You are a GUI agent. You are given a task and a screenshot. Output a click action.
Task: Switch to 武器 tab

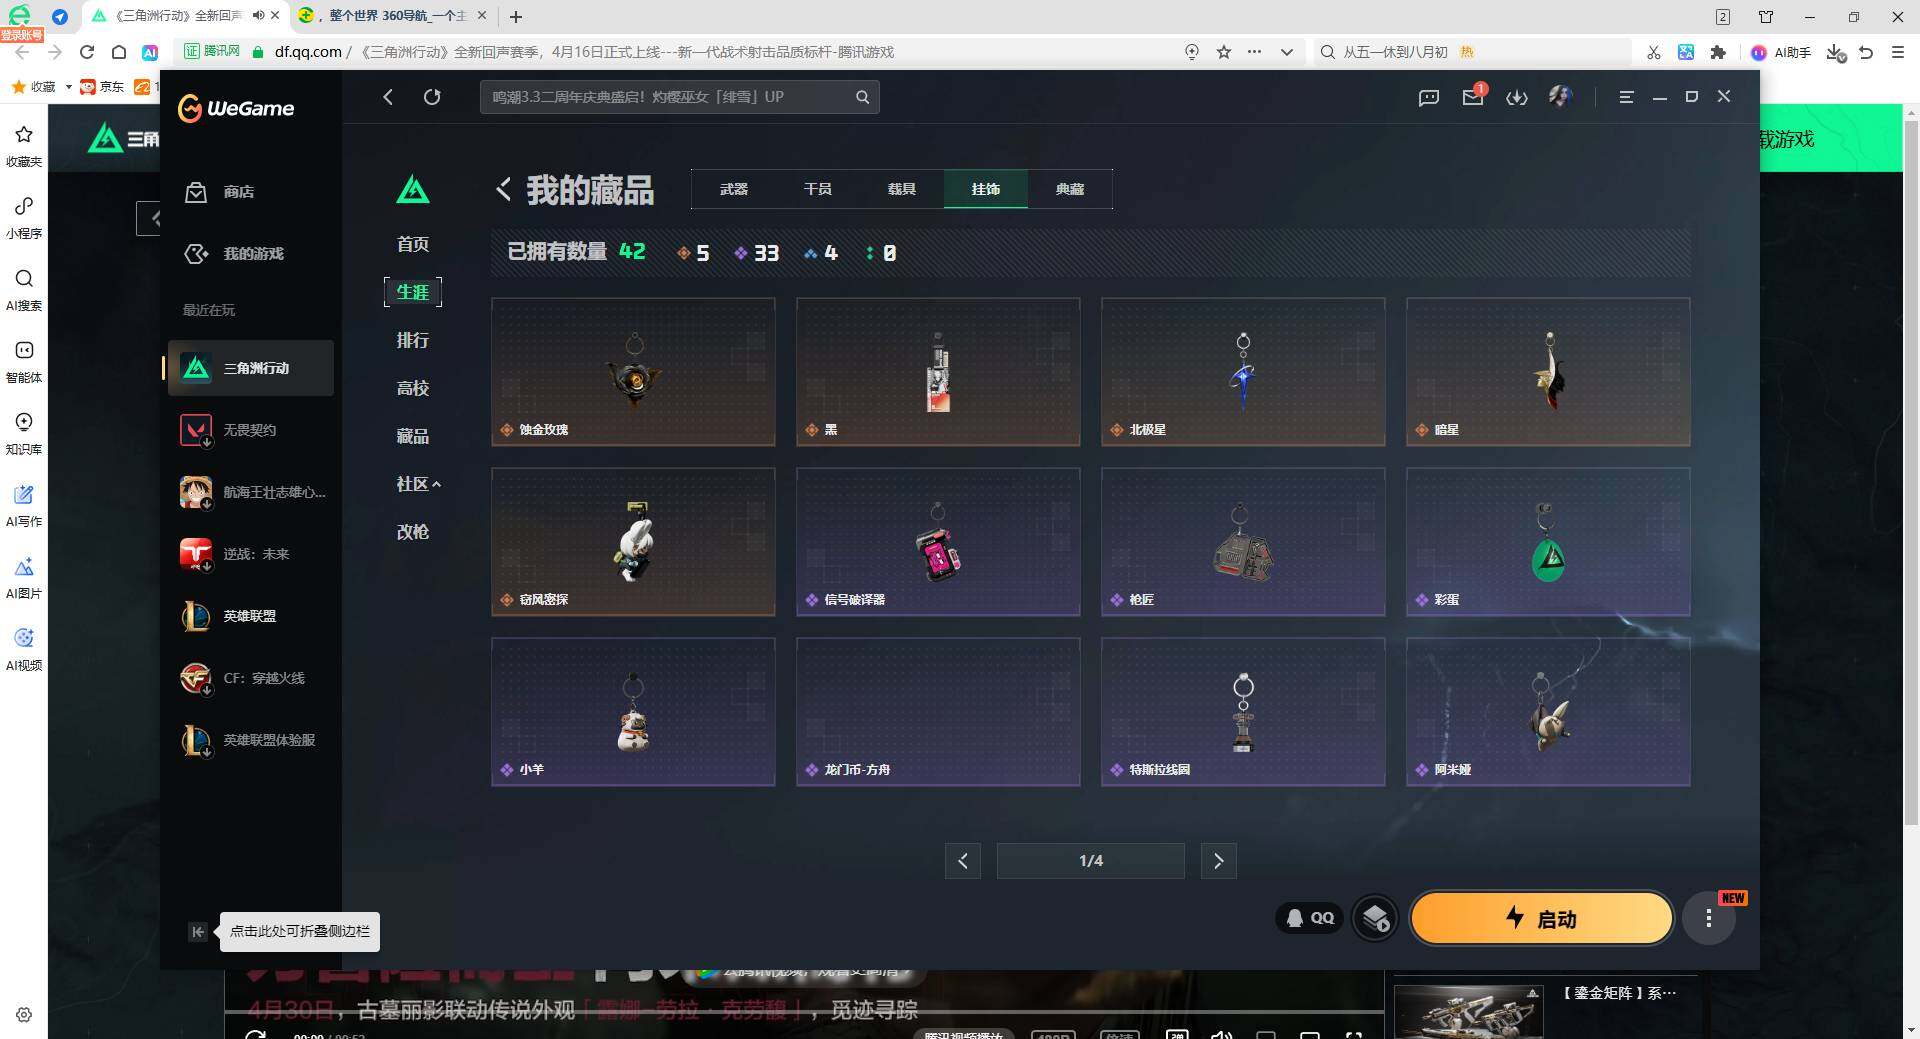click(x=734, y=189)
